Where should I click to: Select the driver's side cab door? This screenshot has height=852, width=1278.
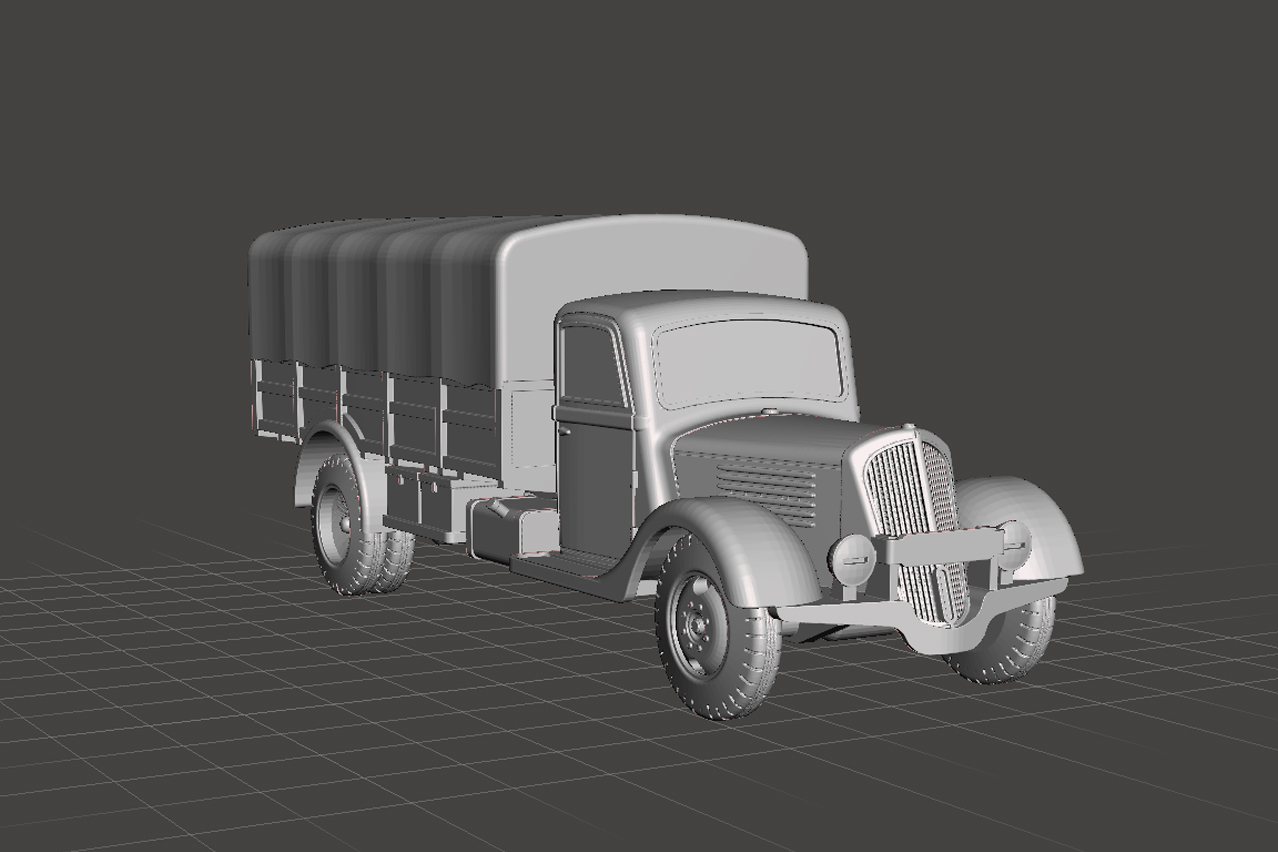pyautogui.click(x=596, y=470)
